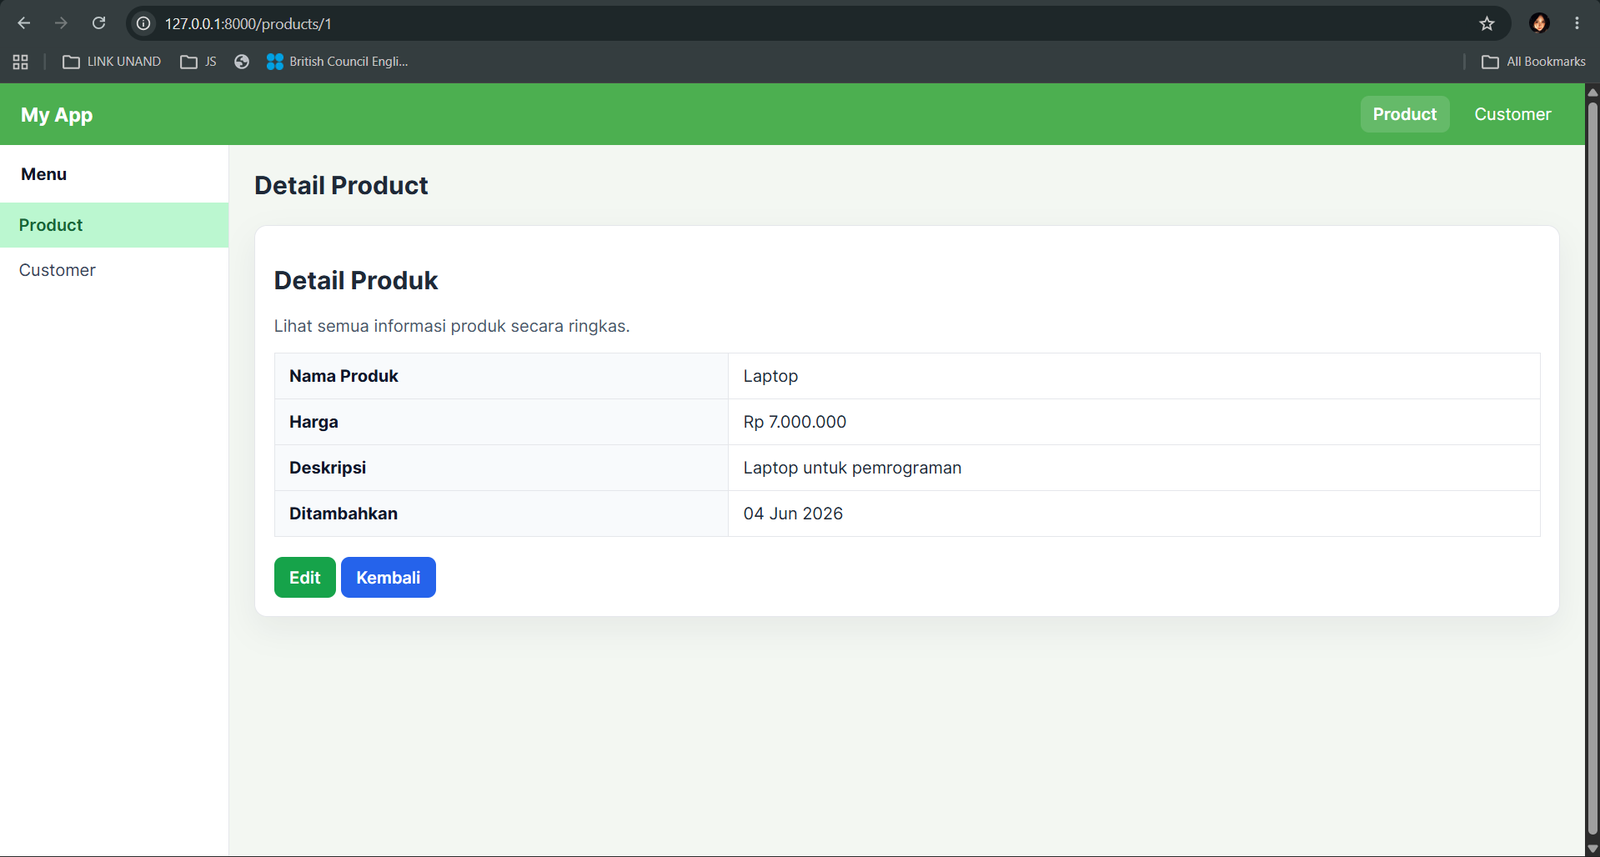
Task: Click the Laptop product name value
Action: point(771,376)
